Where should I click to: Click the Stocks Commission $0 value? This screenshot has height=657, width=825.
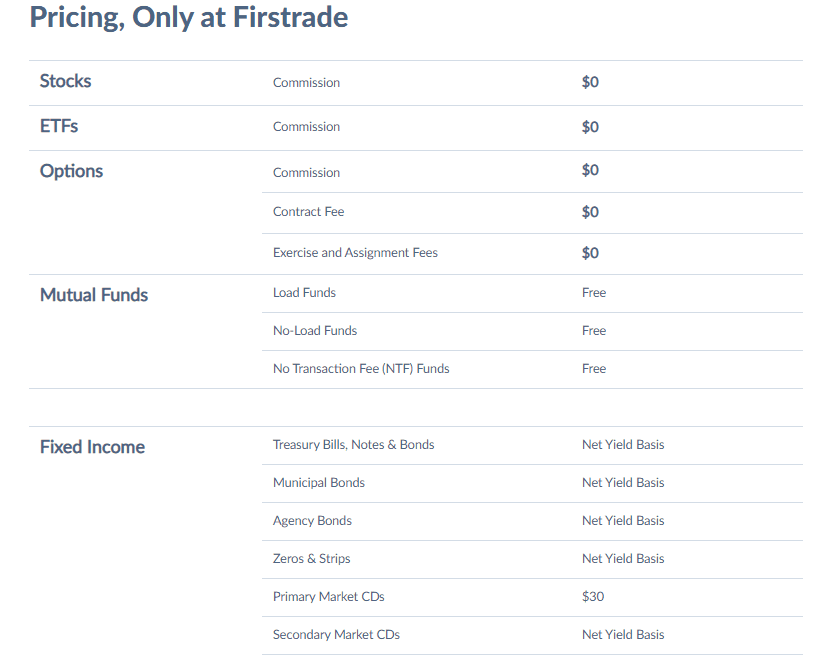[x=590, y=82]
